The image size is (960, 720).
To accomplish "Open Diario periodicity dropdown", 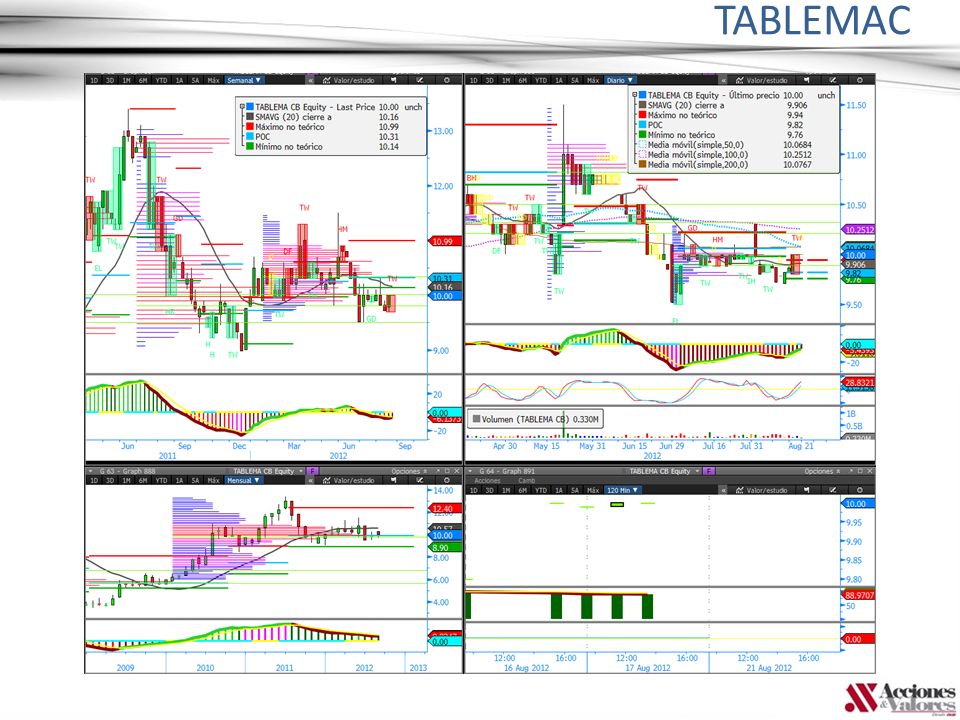I will pyautogui.click(x=620, y=80).
